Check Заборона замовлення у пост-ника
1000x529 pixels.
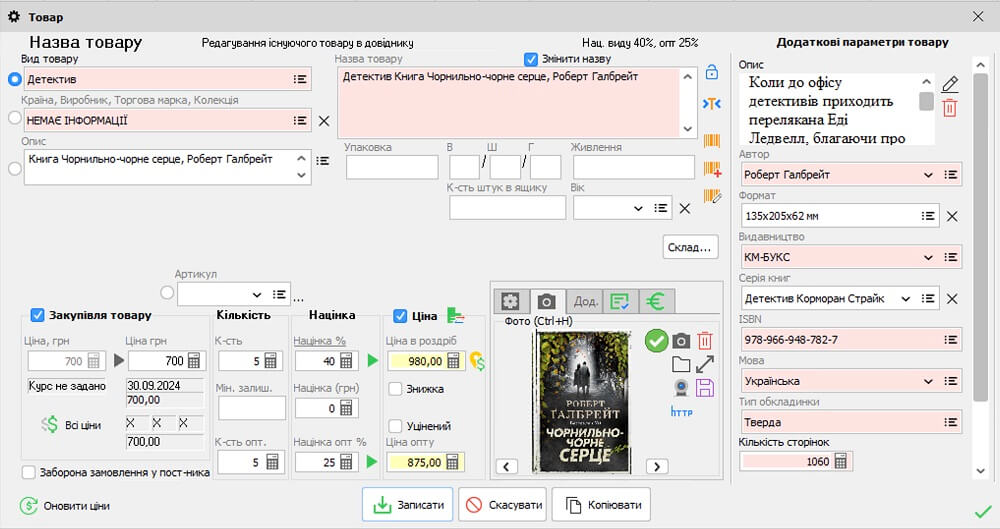click(29, 472)
